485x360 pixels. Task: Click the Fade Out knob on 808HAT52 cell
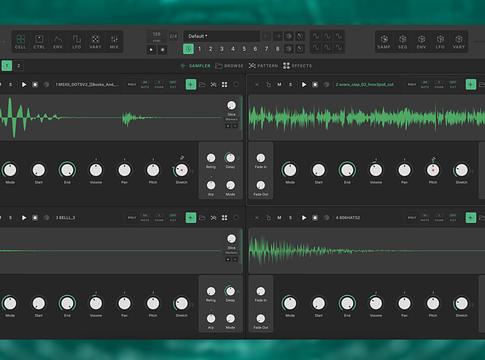261,318
